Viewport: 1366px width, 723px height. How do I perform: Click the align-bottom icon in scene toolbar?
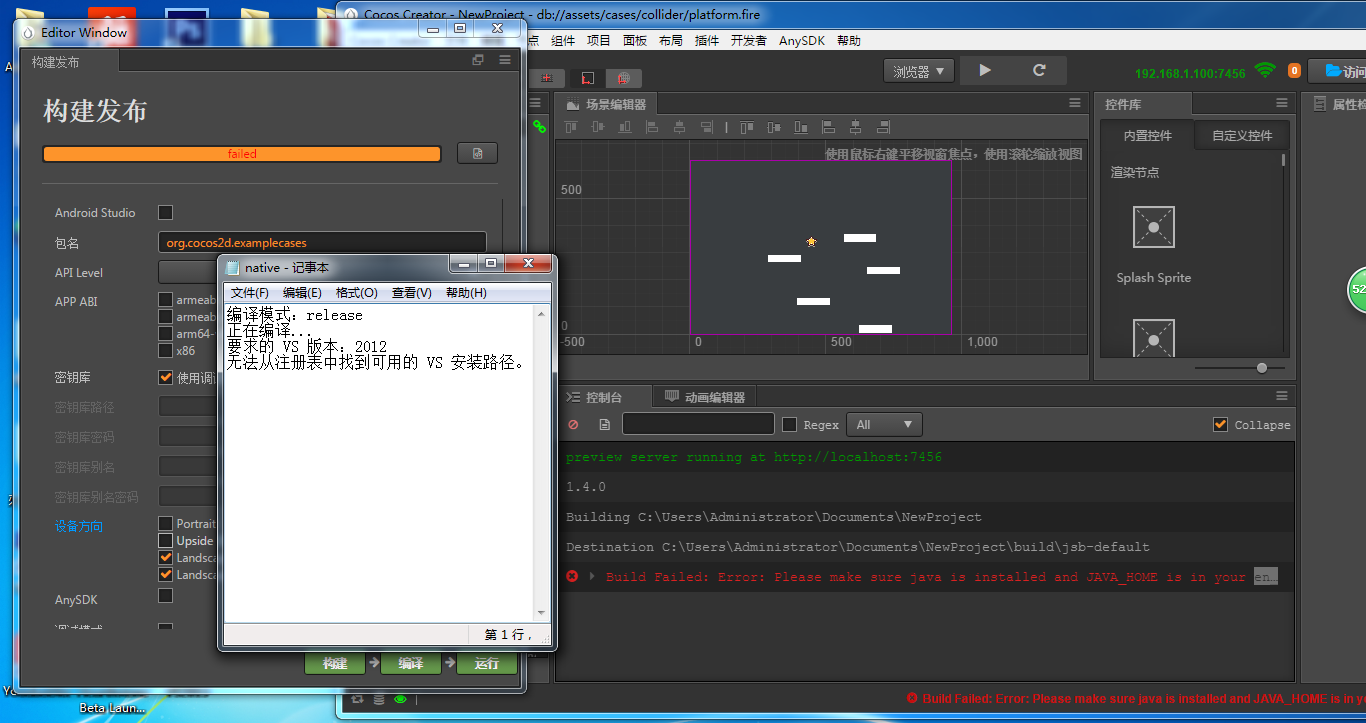[x=625, y=127]
